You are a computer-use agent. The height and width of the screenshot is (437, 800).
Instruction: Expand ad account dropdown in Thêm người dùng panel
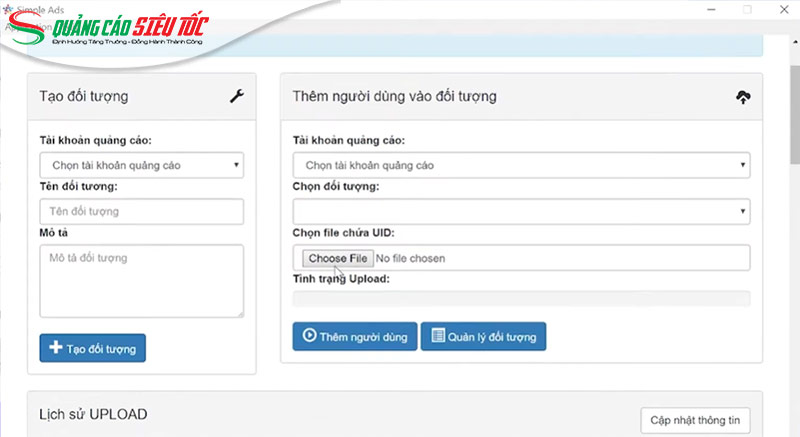tap(521, 165)
